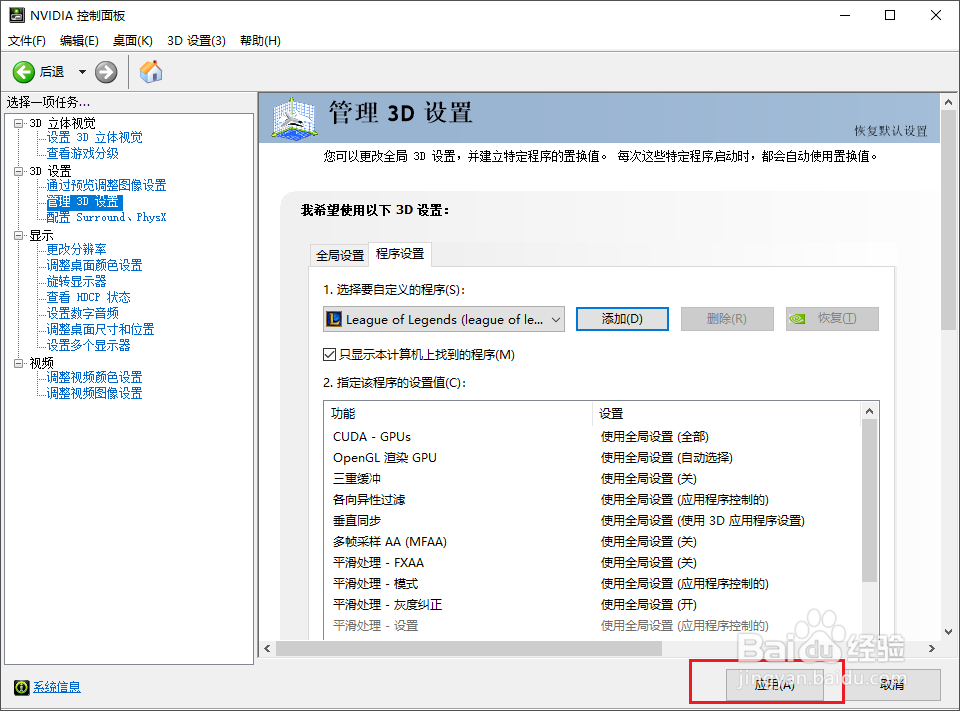
Task: Click the 添加 button to add a program
Action: coord(622,319)
